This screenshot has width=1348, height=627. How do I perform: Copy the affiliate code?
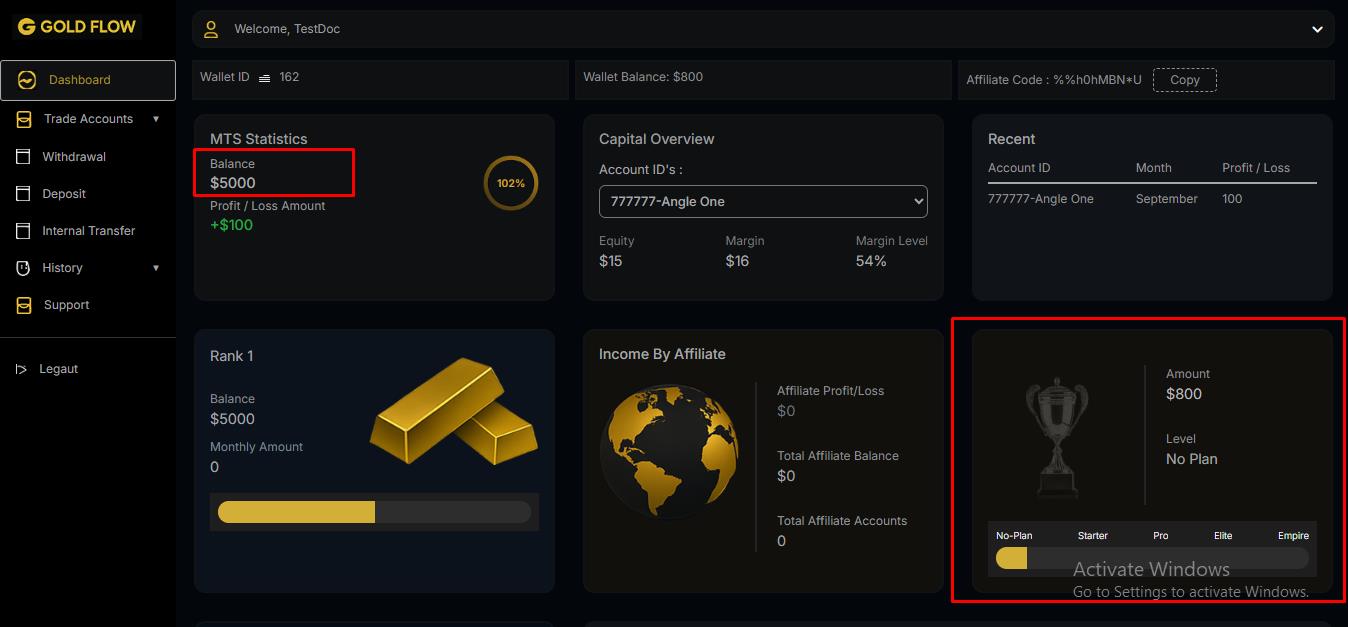(x=1185, y=80)
